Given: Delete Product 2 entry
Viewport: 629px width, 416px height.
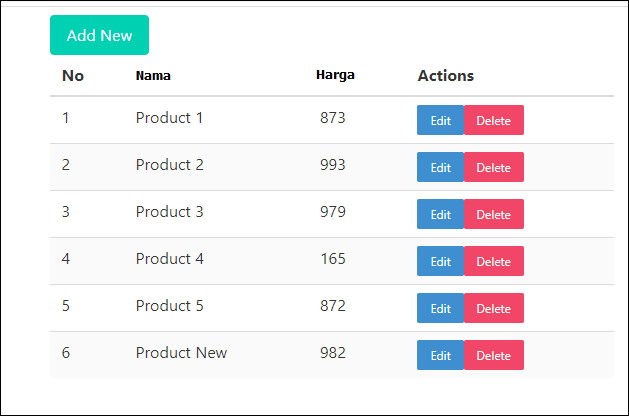Looking at the screenshot, I should pyautogui.click(x=493, y=168).
